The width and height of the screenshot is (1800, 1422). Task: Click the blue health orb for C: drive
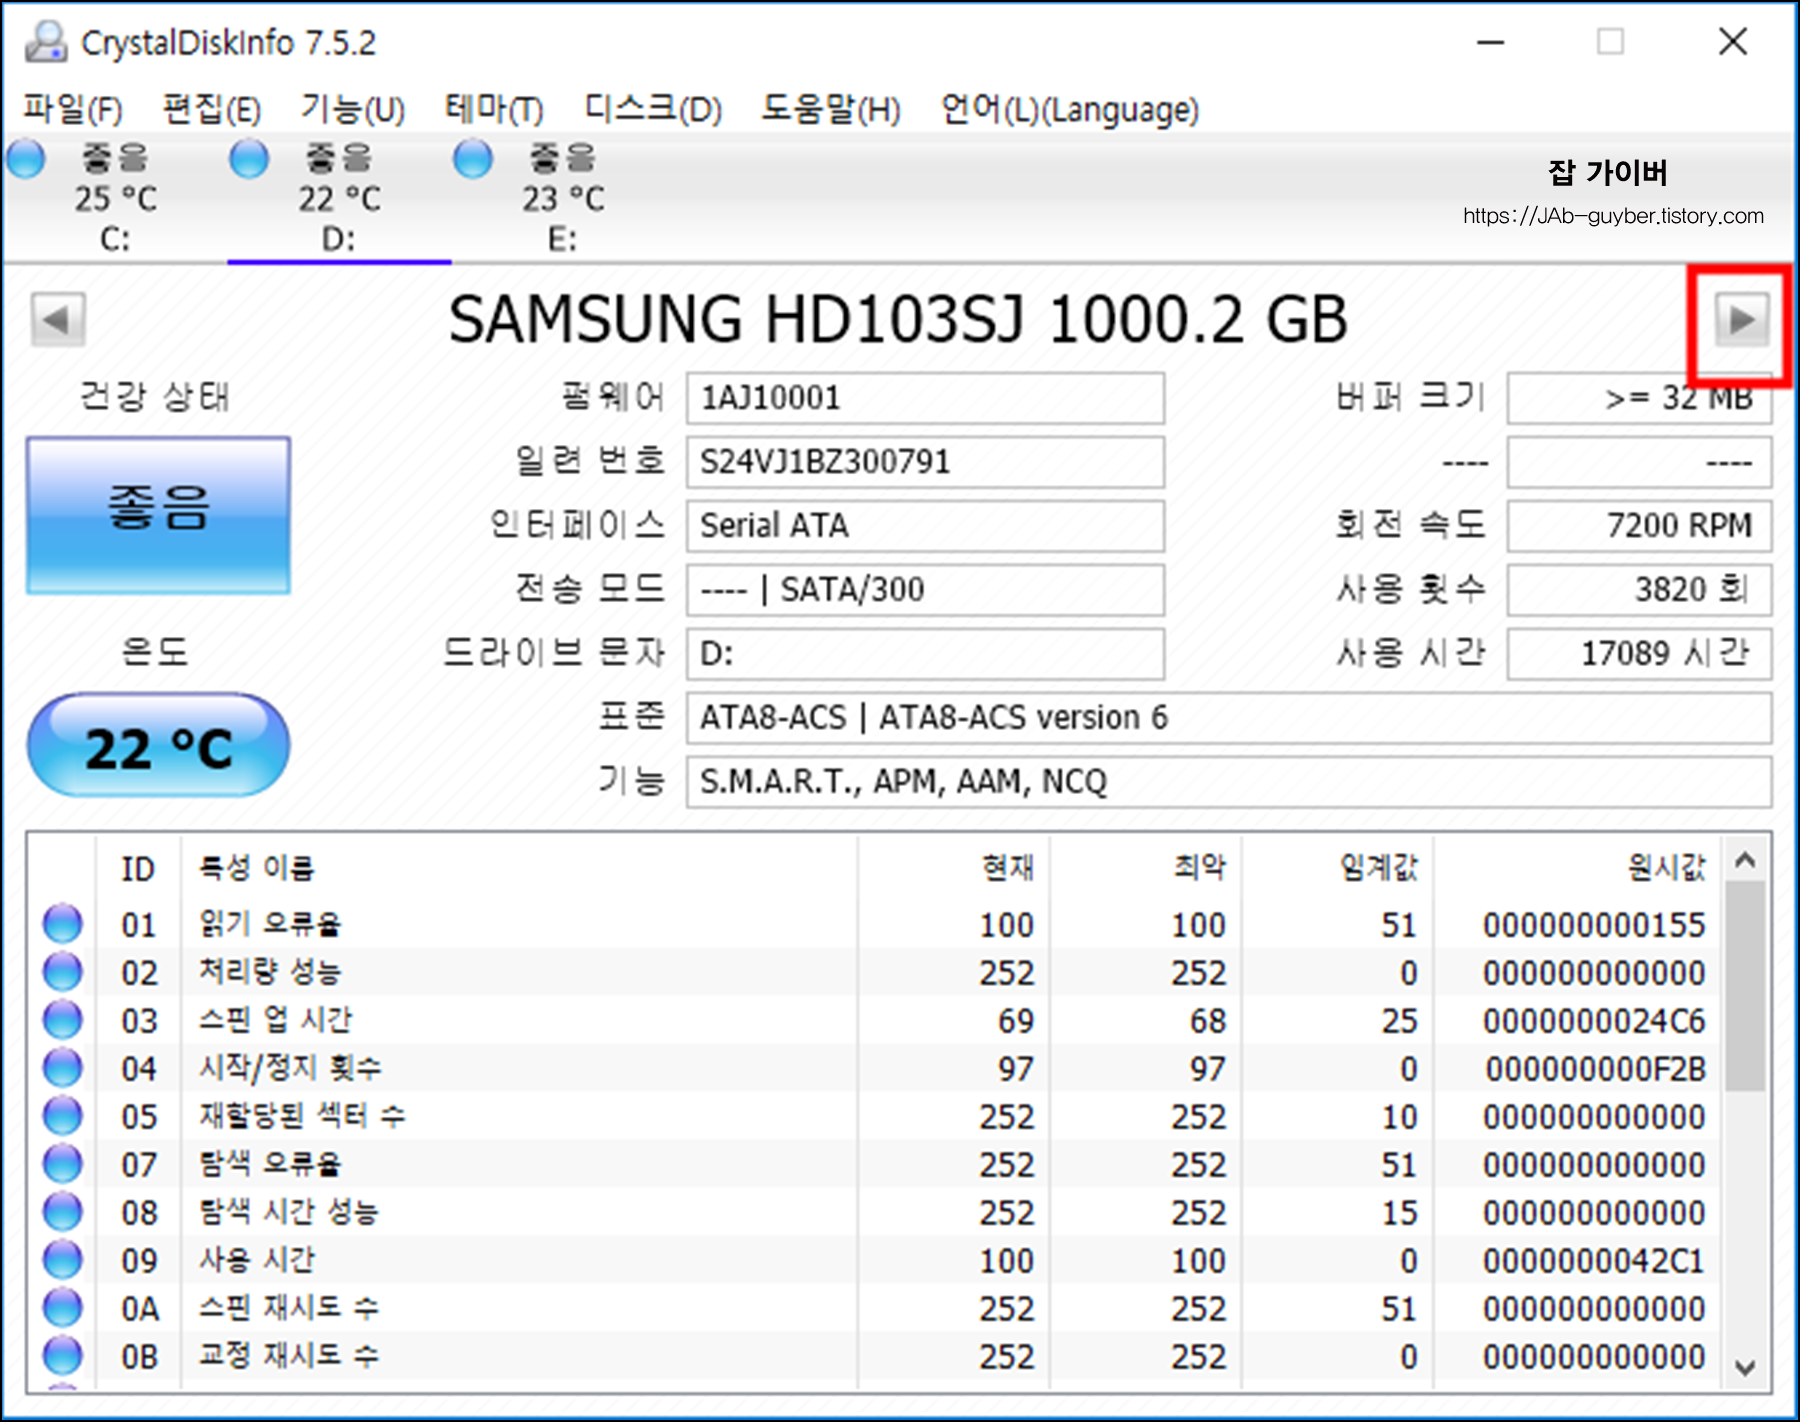coord(25,158)
